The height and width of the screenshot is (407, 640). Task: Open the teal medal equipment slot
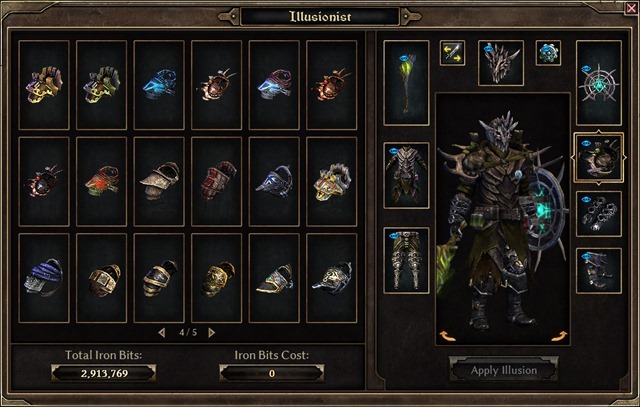pos(548,53)
